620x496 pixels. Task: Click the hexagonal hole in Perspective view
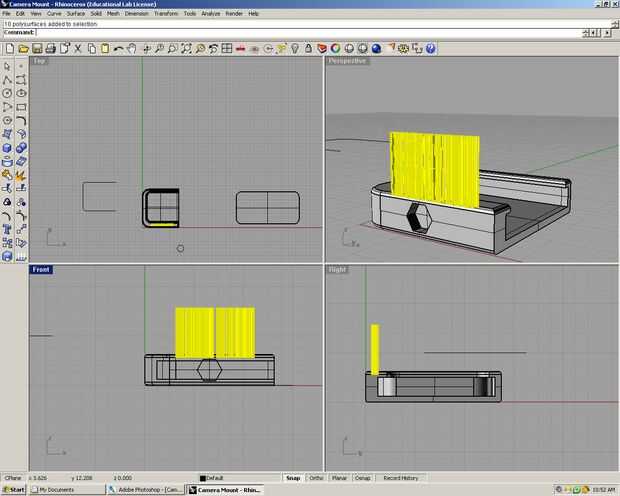coord(419,217)
